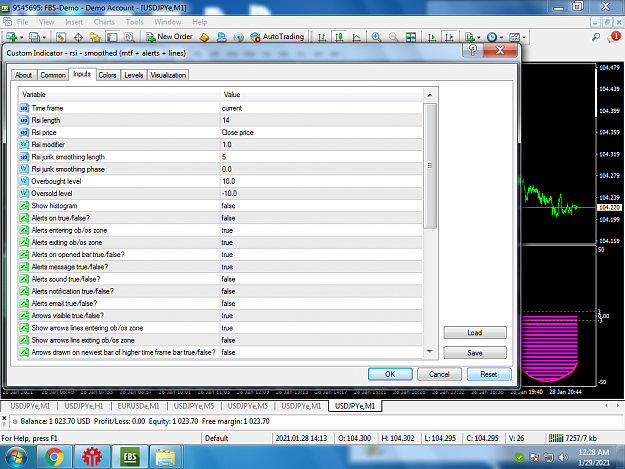Confirm the dialog with OK
This screenshot has width=625, height=469.
pyautogui.click(x=390, y=374)
